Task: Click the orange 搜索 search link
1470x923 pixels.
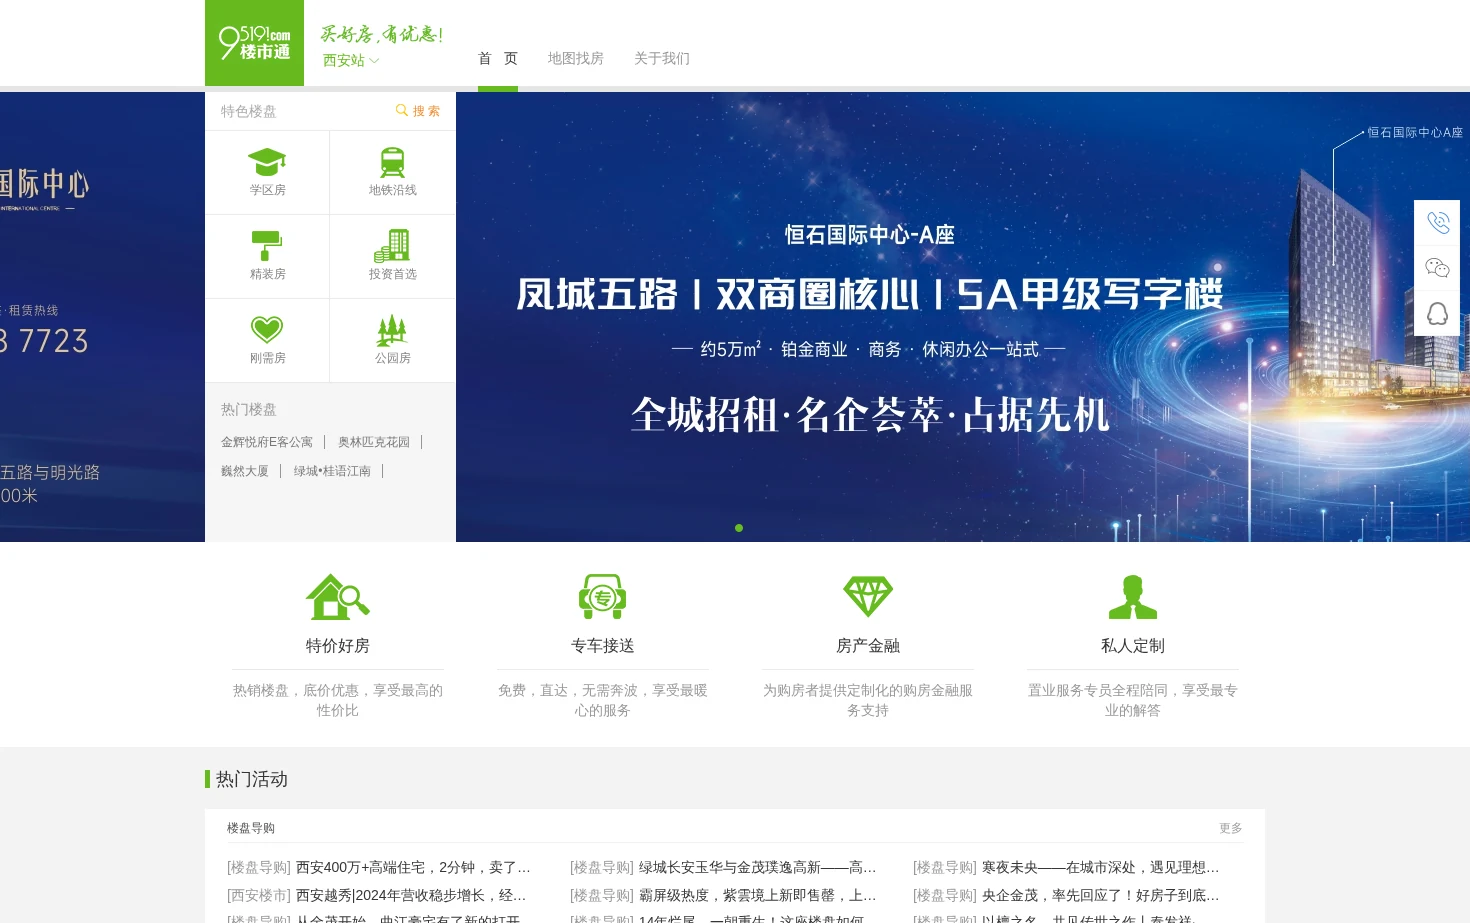Action: tap(418, 111)
